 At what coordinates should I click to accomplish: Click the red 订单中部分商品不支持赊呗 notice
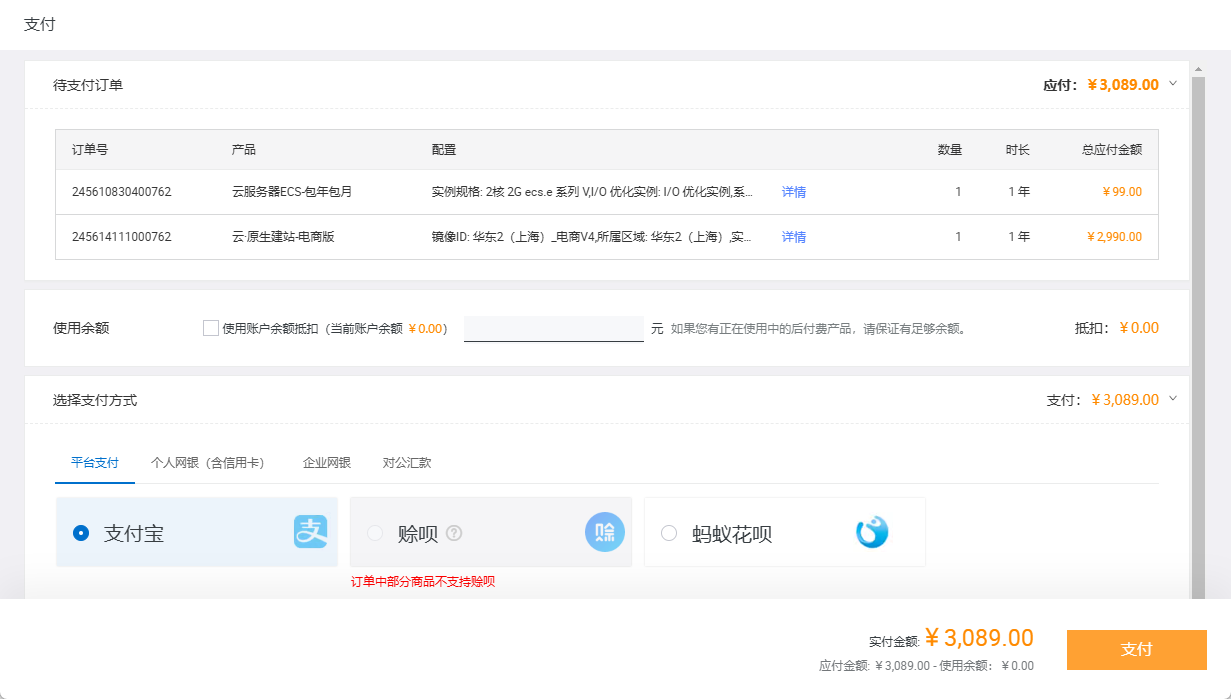click(423, 582)
